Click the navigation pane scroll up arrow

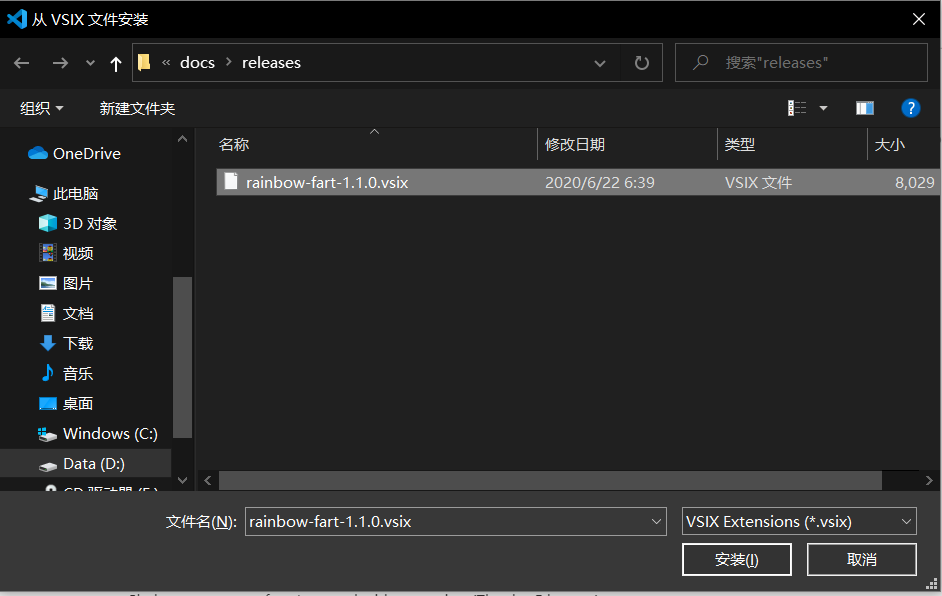(183, 139)
